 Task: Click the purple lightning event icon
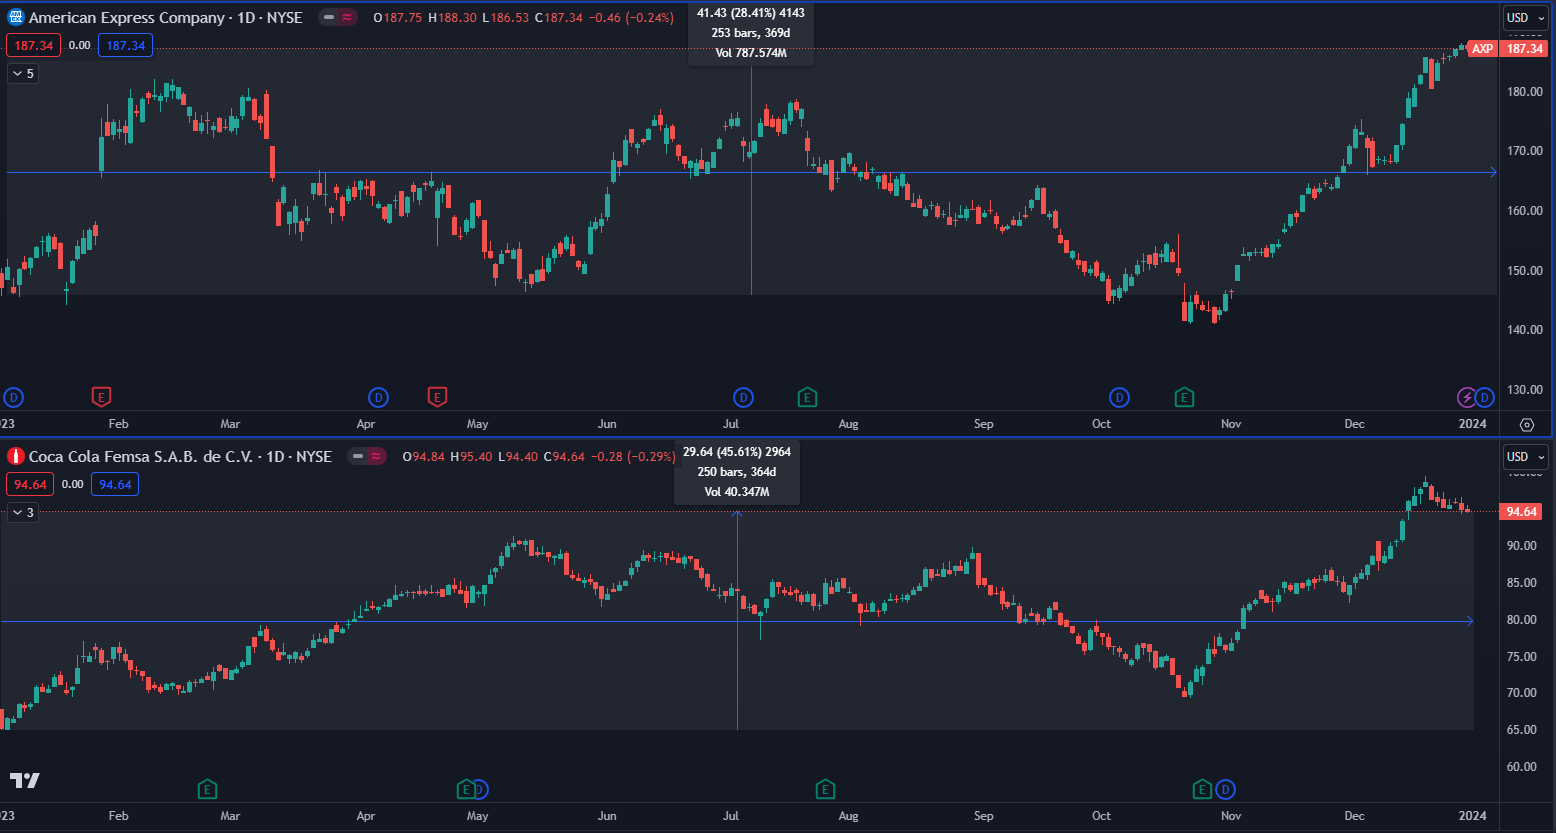click(x=1467, y=397)
